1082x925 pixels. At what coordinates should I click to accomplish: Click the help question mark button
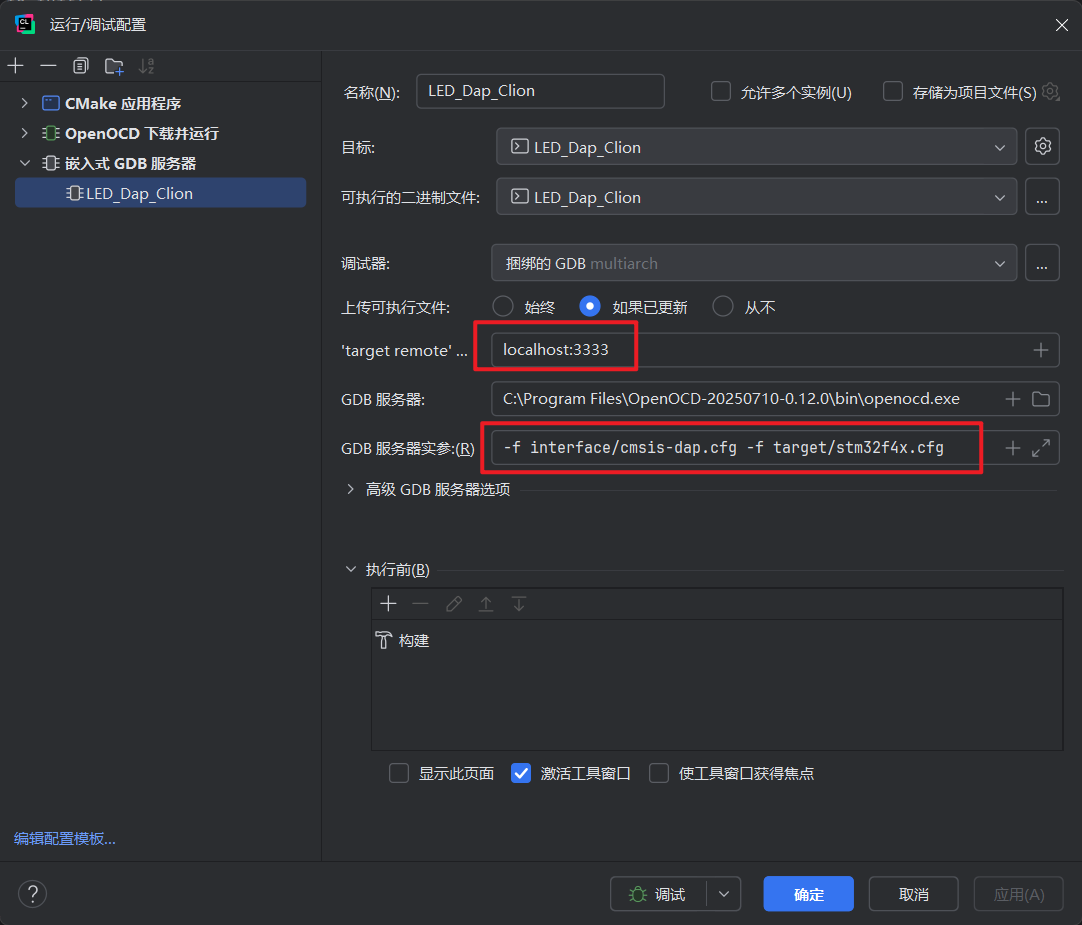pos(32,894)
